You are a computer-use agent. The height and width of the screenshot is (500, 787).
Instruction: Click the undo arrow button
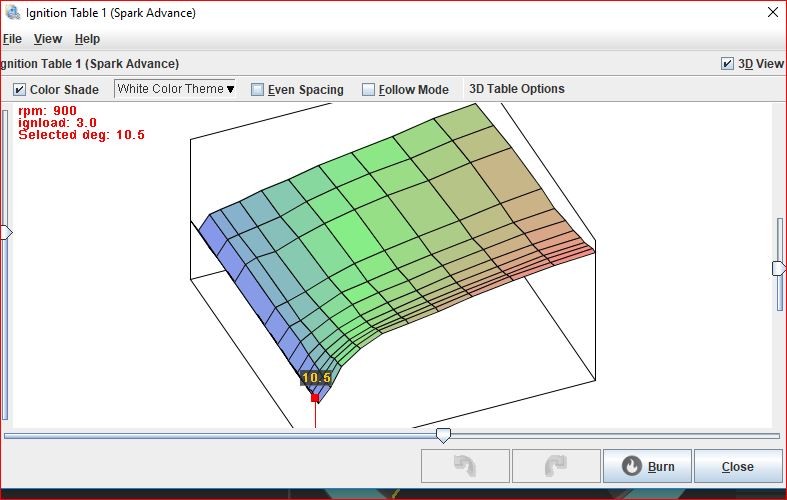point(465,466)
